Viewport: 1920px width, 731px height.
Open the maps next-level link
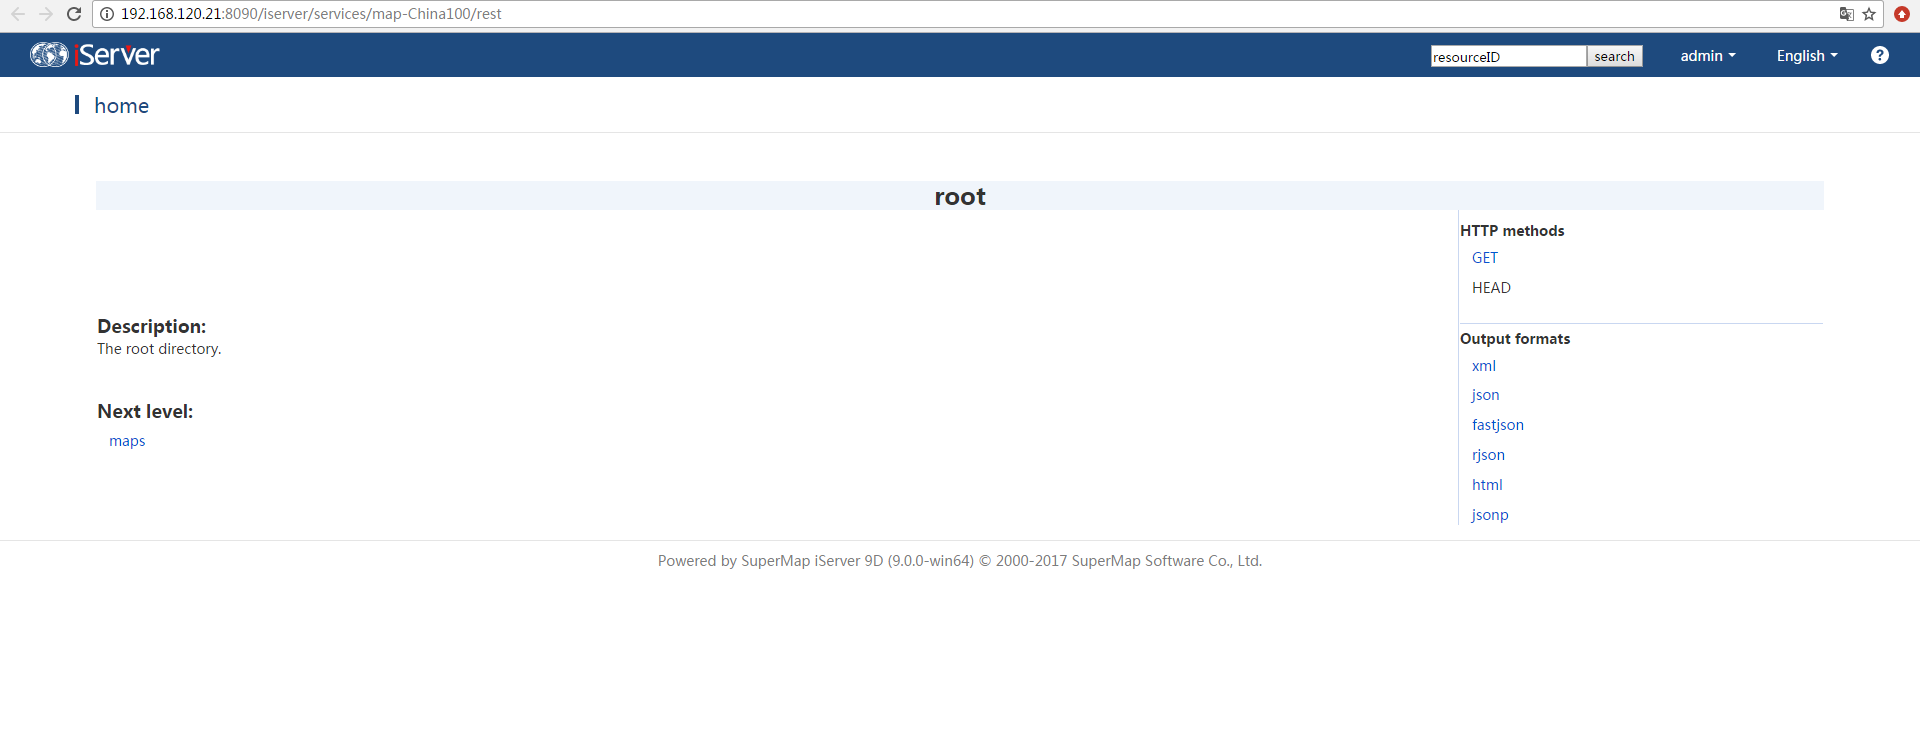click(127, 441)
